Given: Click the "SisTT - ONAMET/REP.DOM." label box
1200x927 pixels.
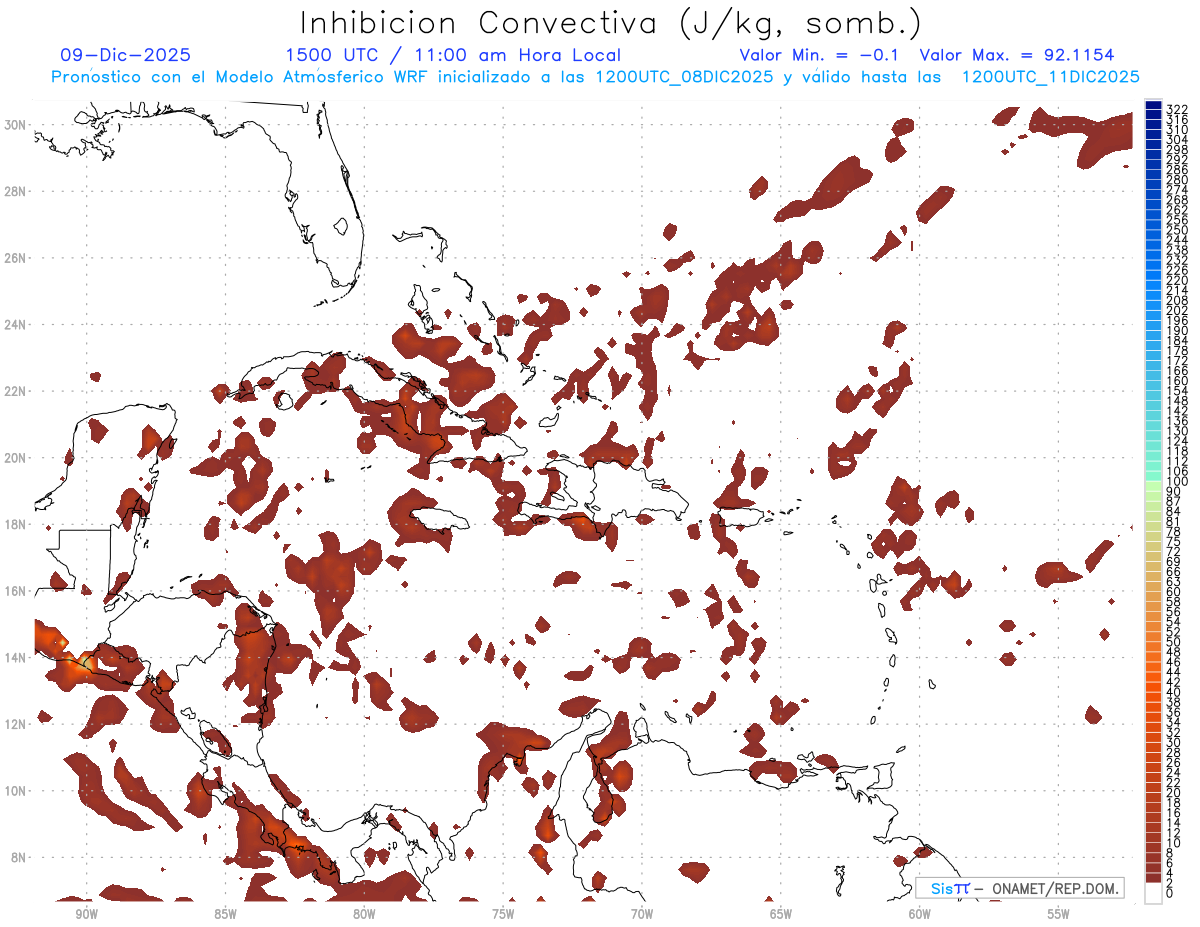Looking at the screenshot, I should (1020, 888).
